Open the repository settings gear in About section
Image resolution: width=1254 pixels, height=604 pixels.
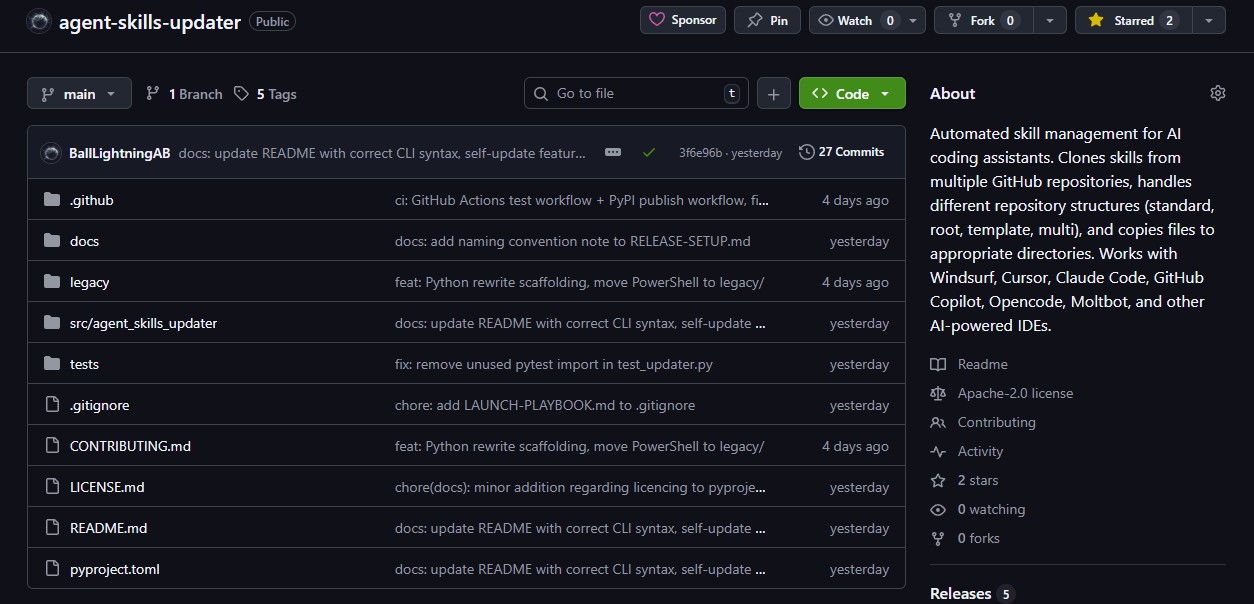point(1217,92)
